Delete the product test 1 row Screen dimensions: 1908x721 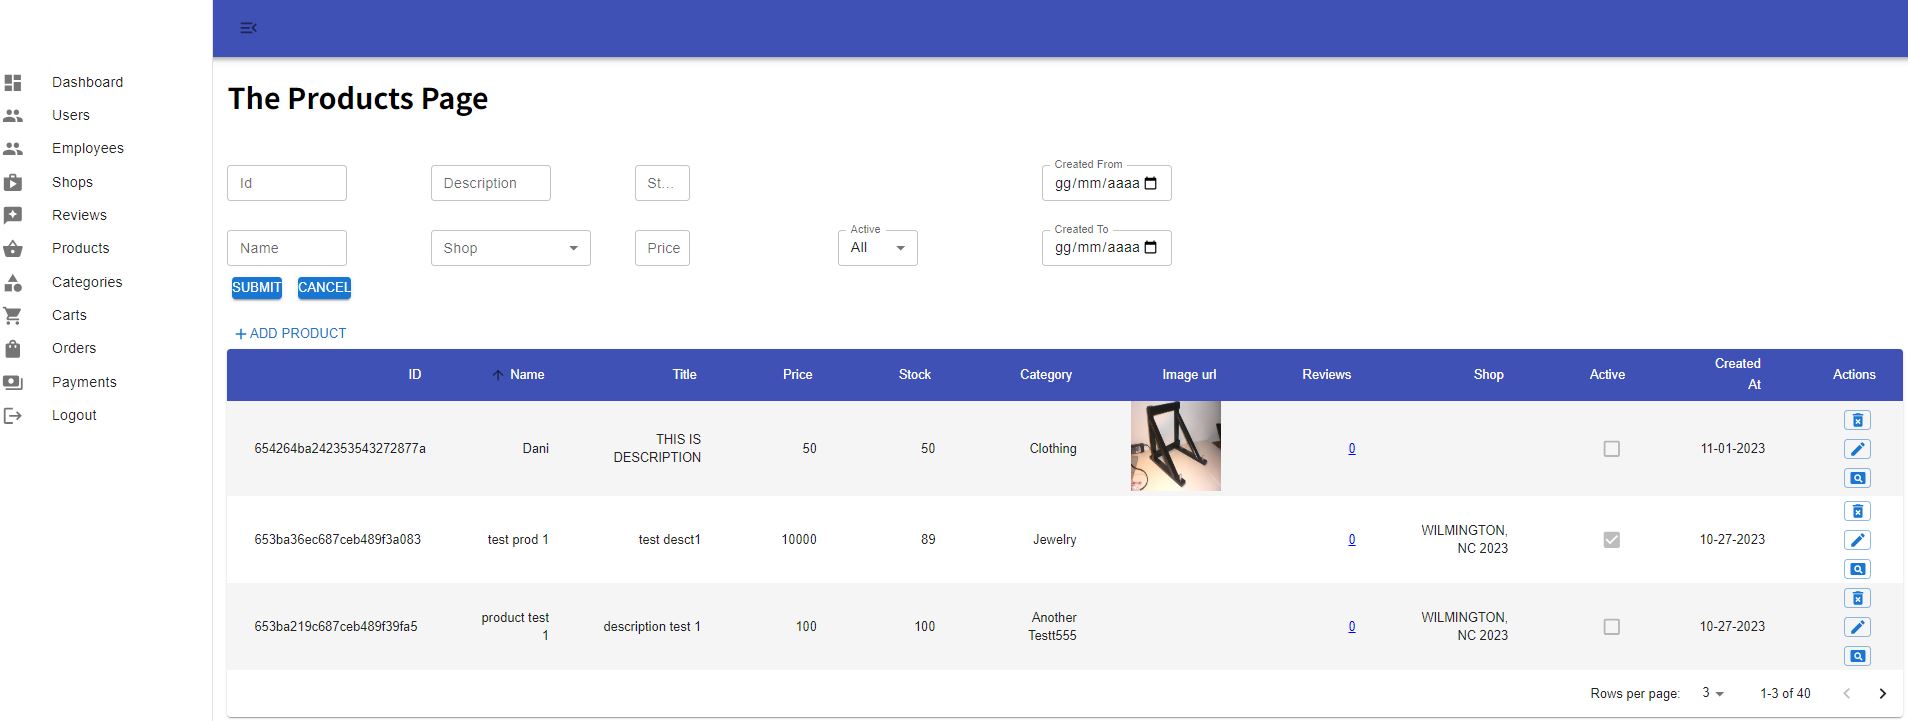pos(1857,599)
